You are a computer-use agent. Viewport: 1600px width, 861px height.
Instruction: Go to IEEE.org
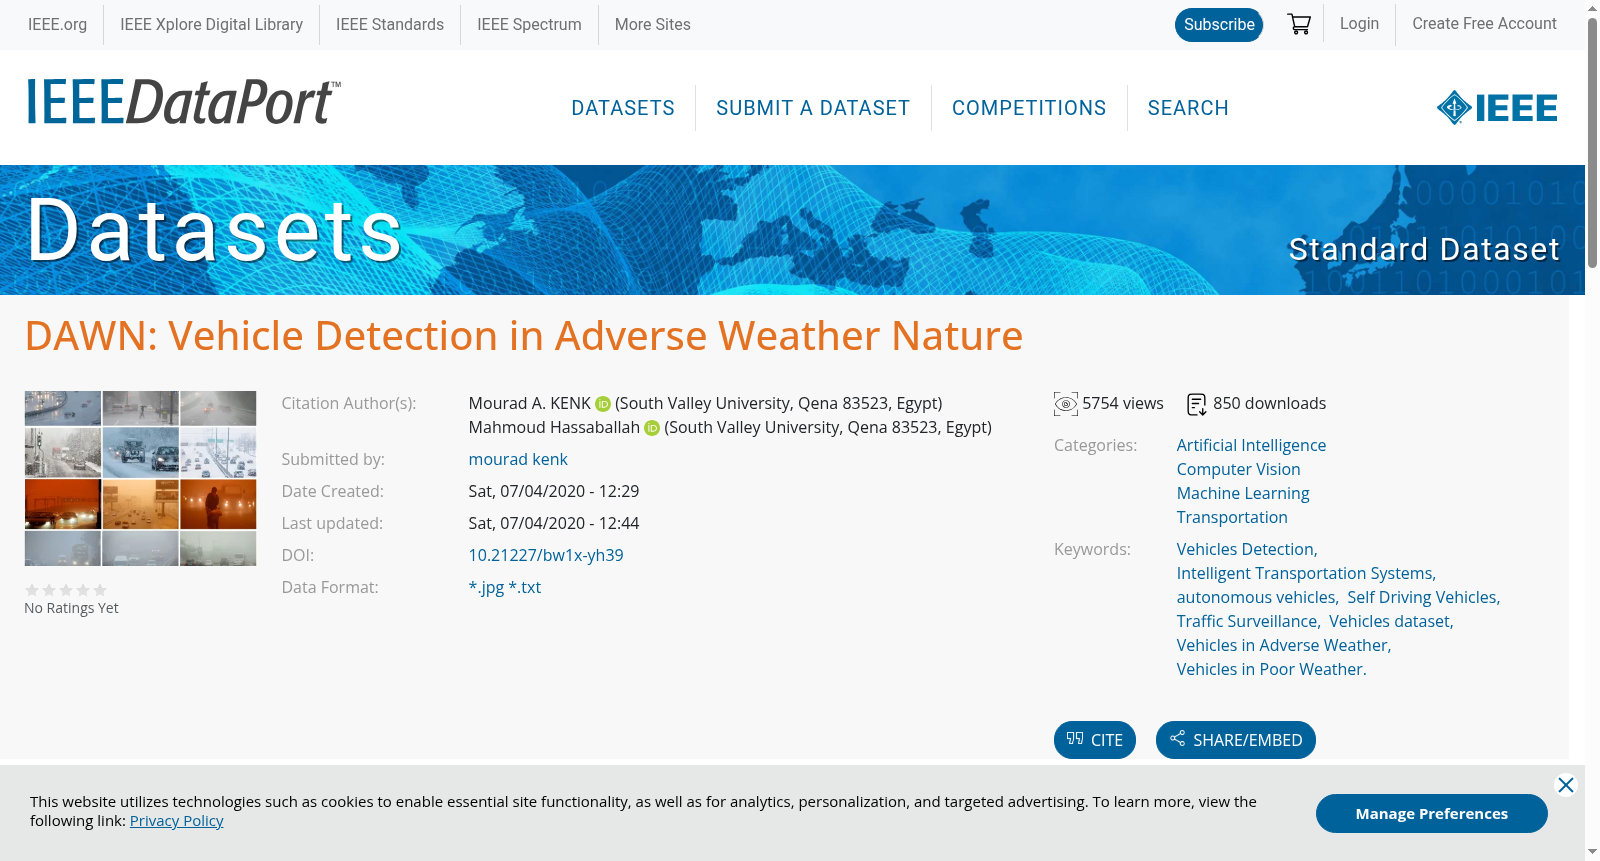pyautogui.click(x=57, y=24)
